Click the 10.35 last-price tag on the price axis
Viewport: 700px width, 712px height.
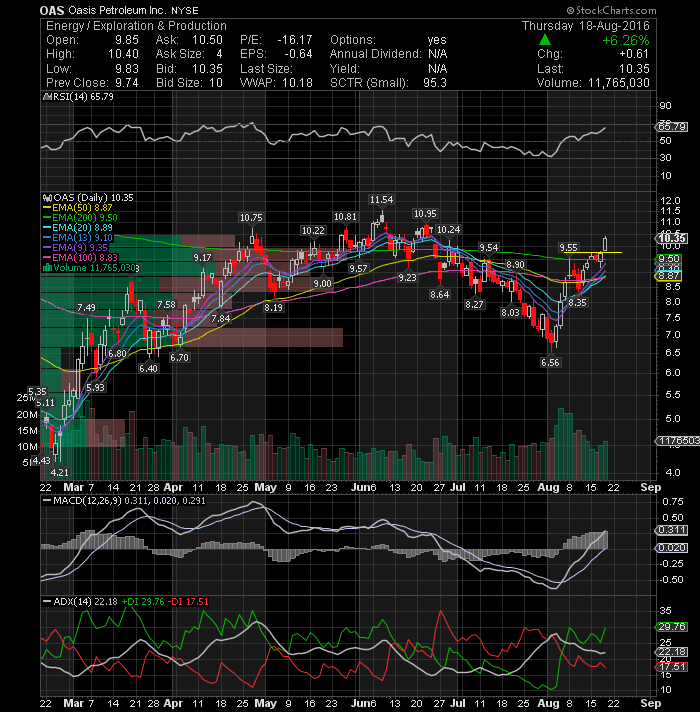click(x=672, y=238)
